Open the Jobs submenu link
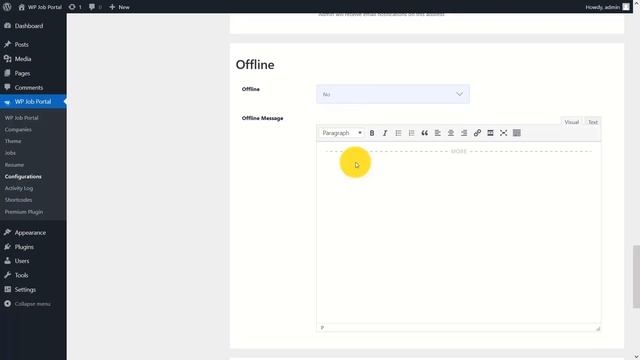This screenshot has width=640, height=360. [x=10, y=153]
